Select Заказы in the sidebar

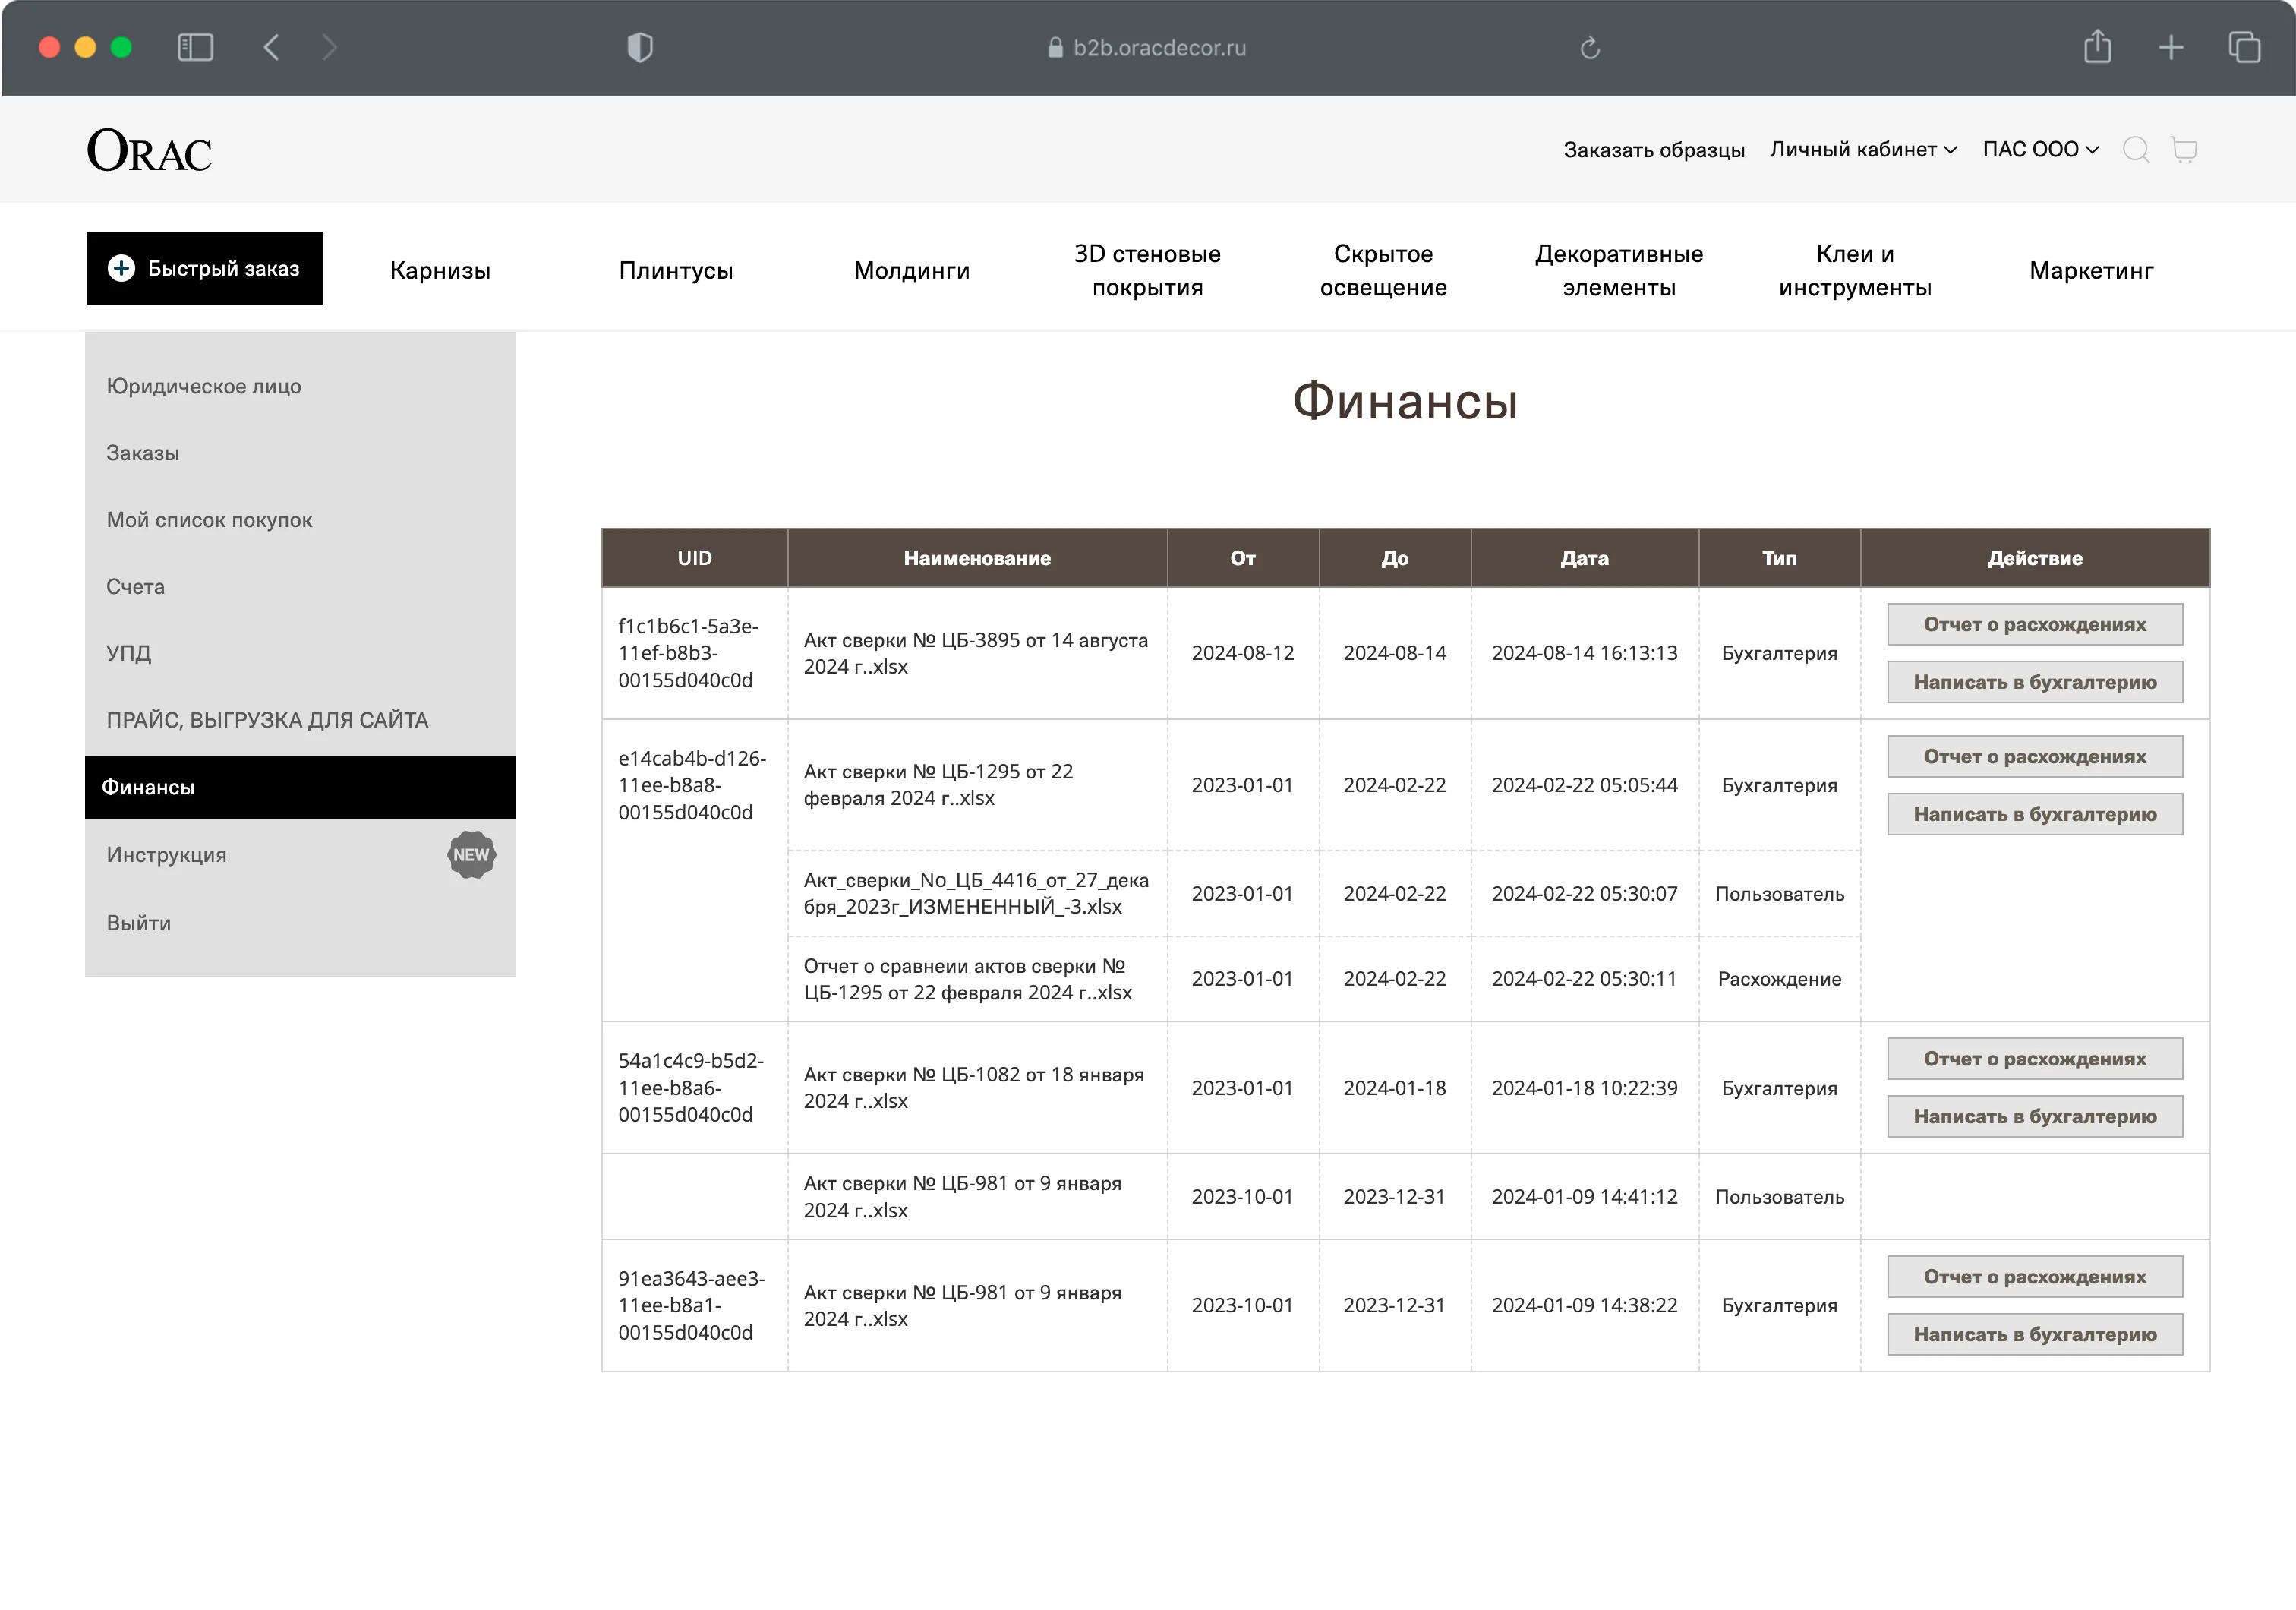[143, 453]
